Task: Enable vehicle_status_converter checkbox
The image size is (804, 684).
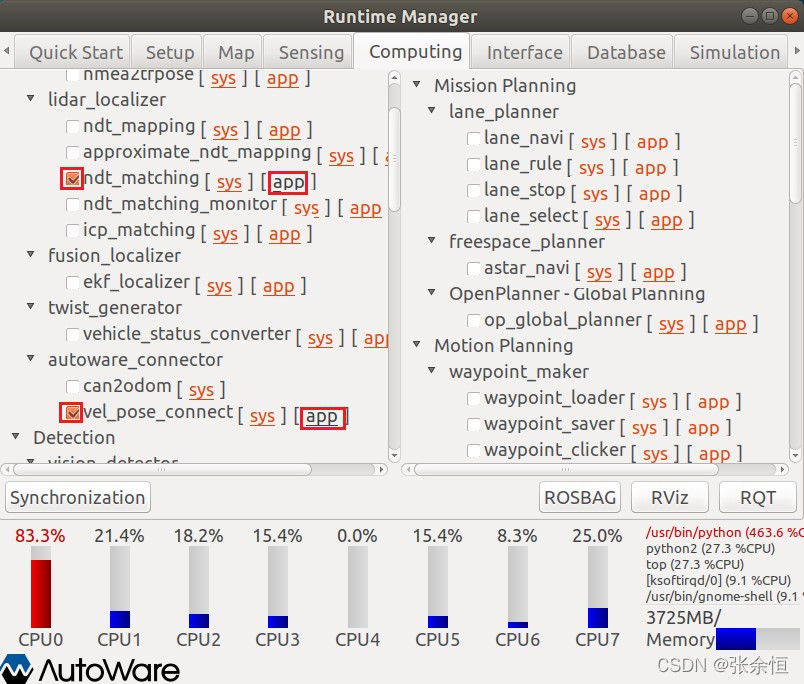Action: click(x=72, y=335)
